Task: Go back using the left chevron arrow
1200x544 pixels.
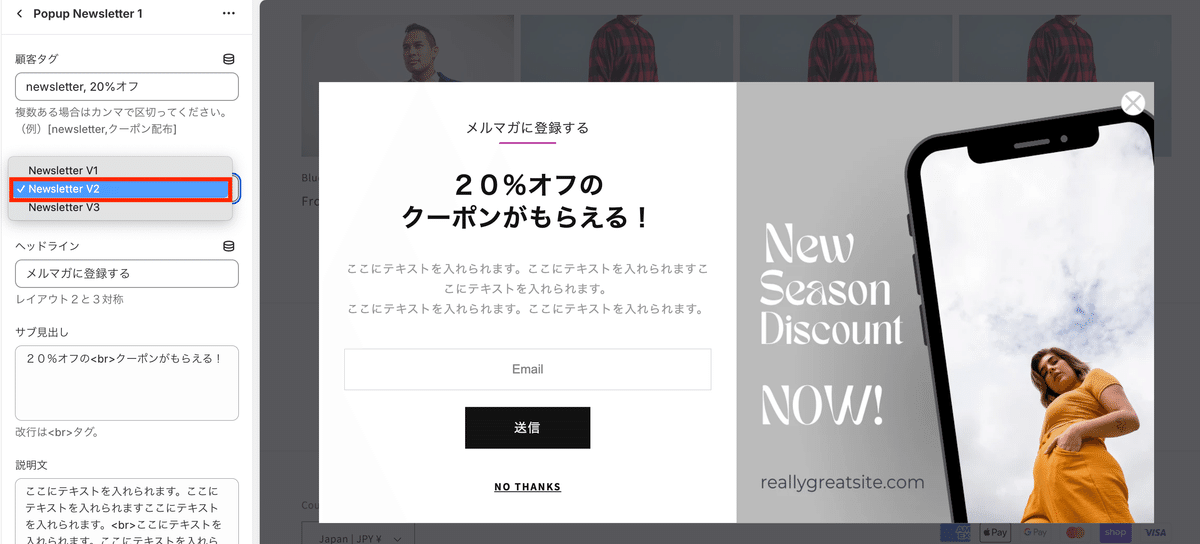Action: click(19, 14)
